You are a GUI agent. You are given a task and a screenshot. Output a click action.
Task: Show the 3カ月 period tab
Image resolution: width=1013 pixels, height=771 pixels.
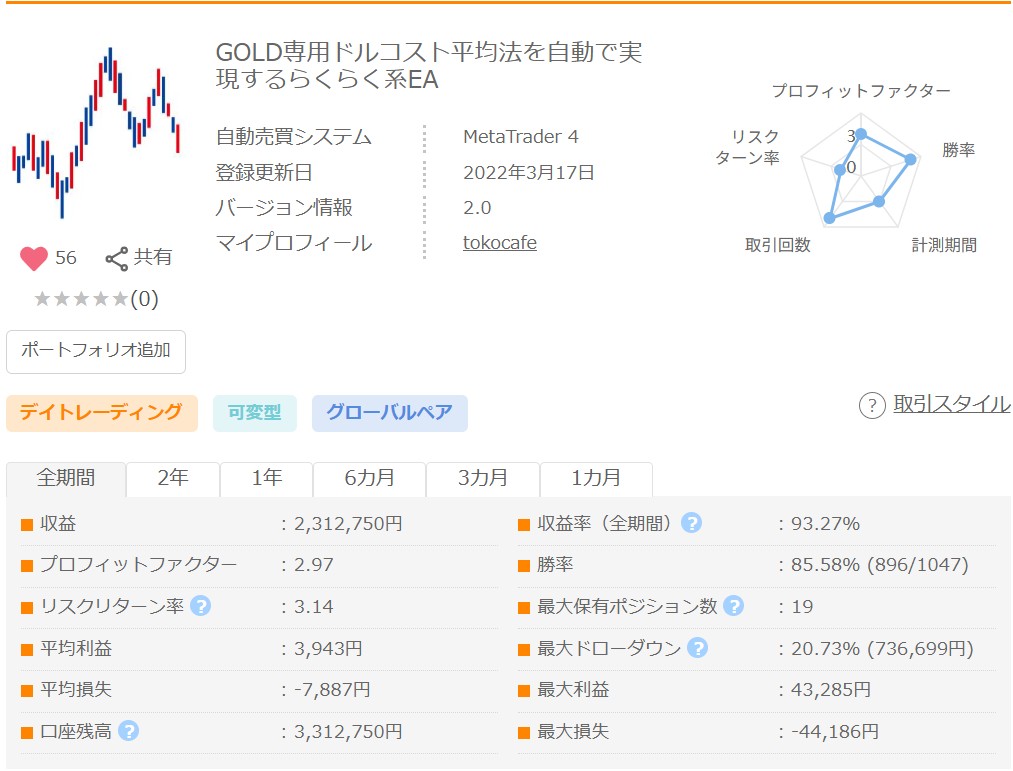pos(482,479)
